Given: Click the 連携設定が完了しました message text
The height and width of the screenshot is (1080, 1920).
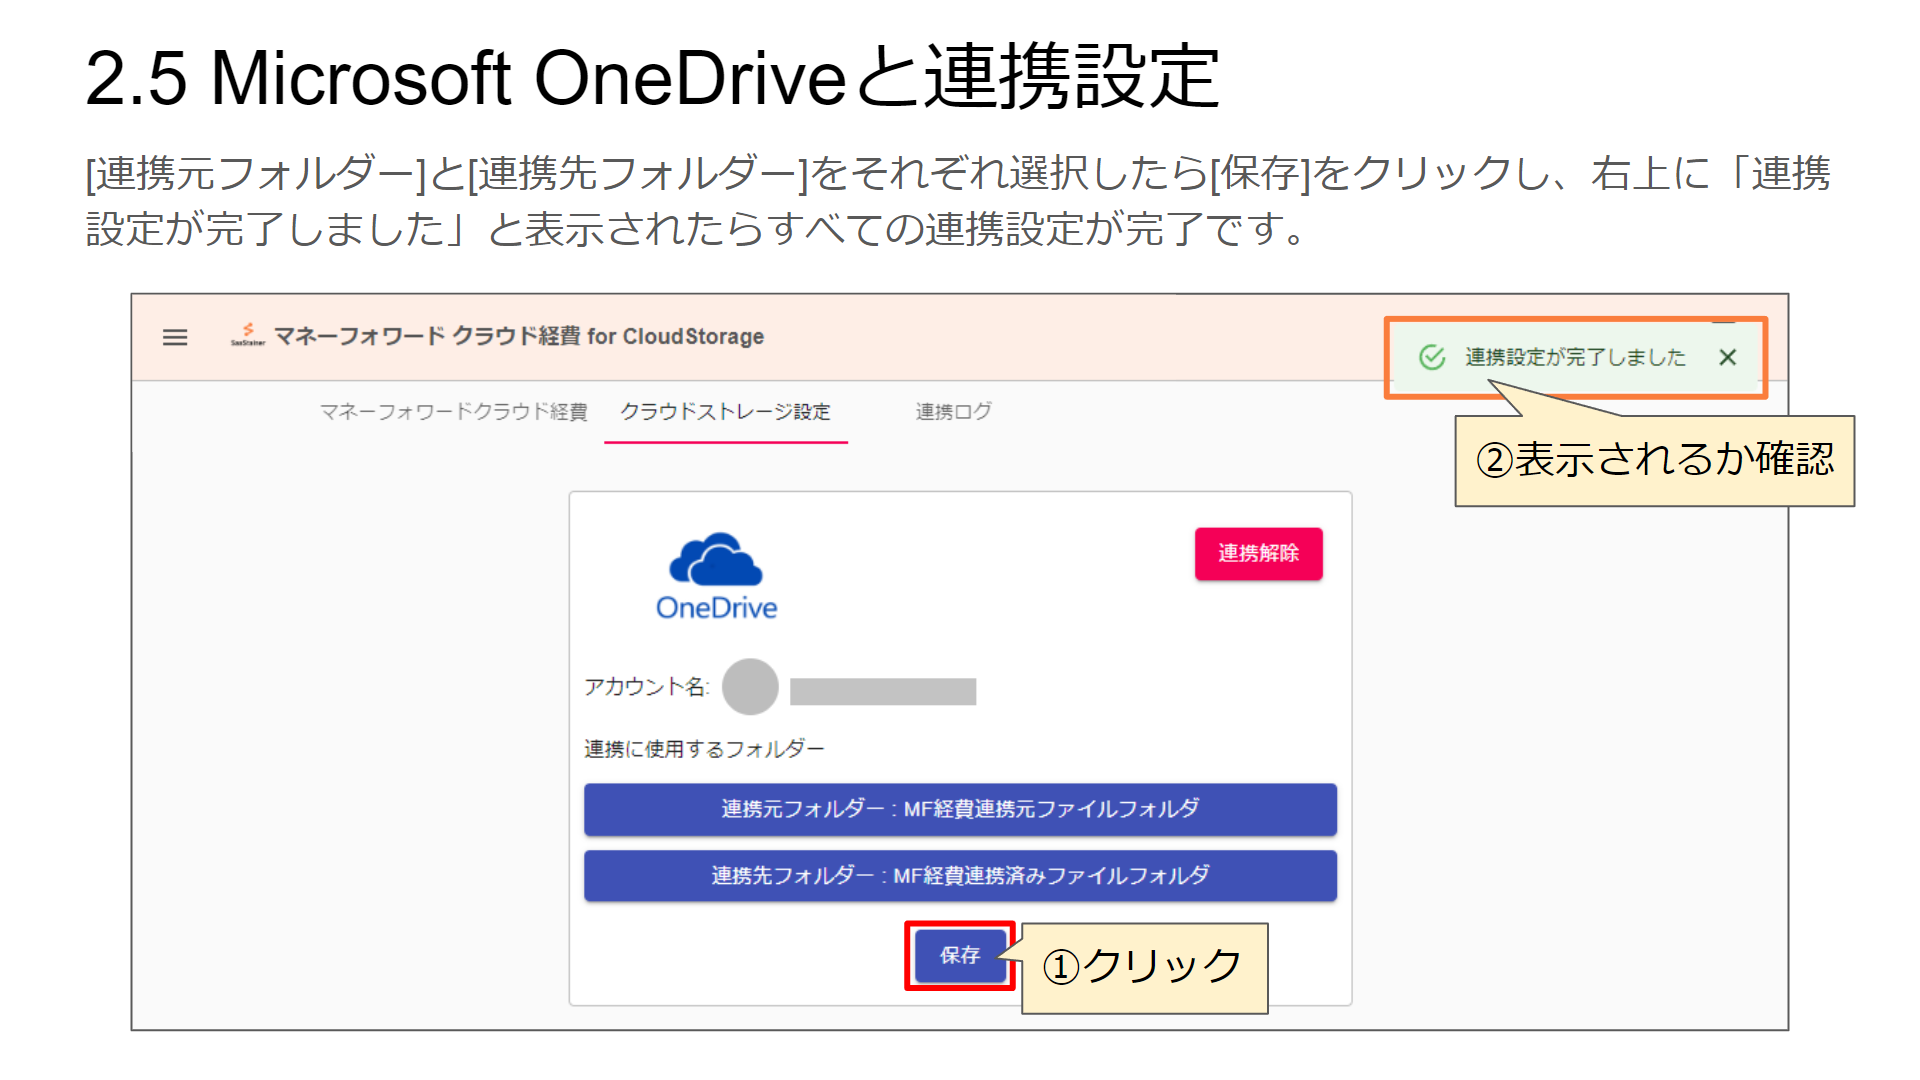Looking at the screenshot, I should 1575,357.
